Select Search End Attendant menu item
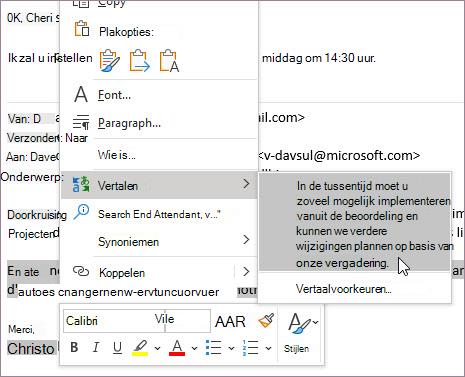Screen dimensions: 465x377 click(159, 214)
